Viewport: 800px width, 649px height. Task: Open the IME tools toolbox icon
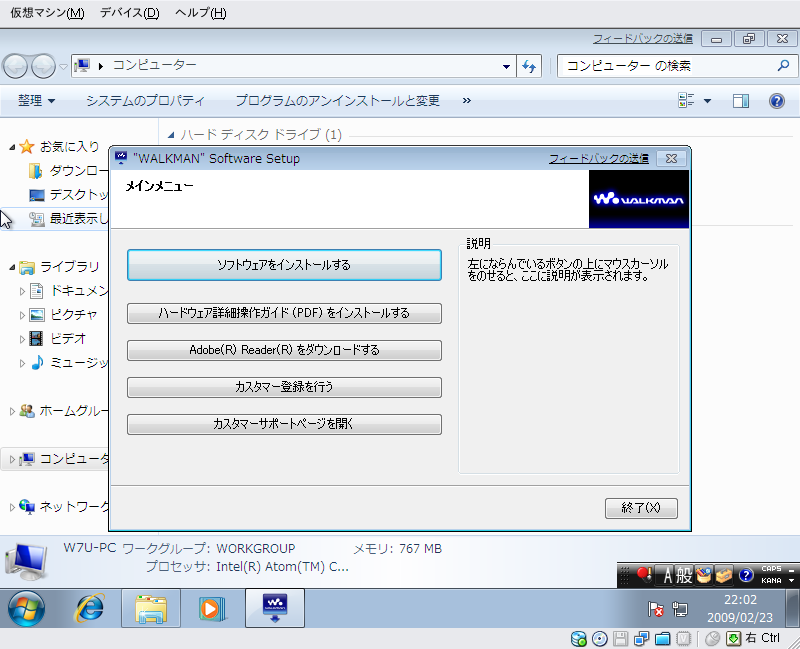coord(724,576)
